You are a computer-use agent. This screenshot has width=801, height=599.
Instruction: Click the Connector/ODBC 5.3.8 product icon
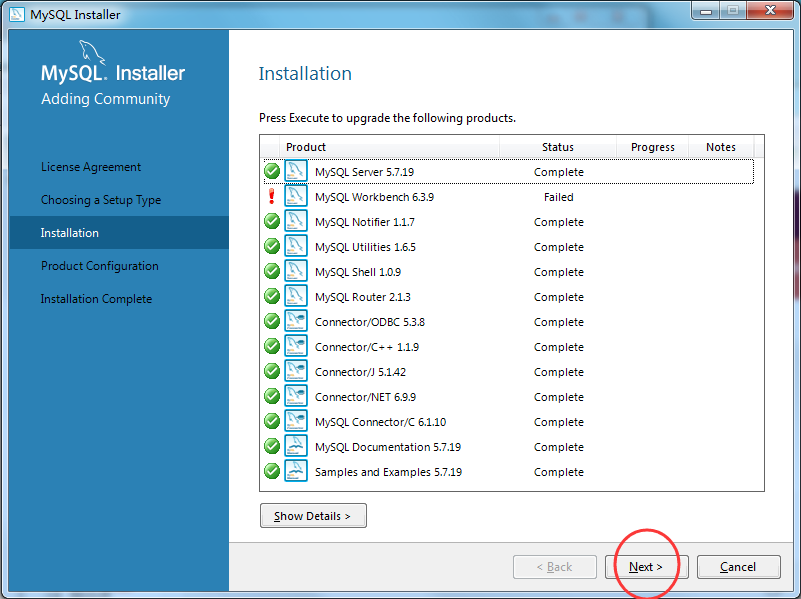[x=296, y=321]
